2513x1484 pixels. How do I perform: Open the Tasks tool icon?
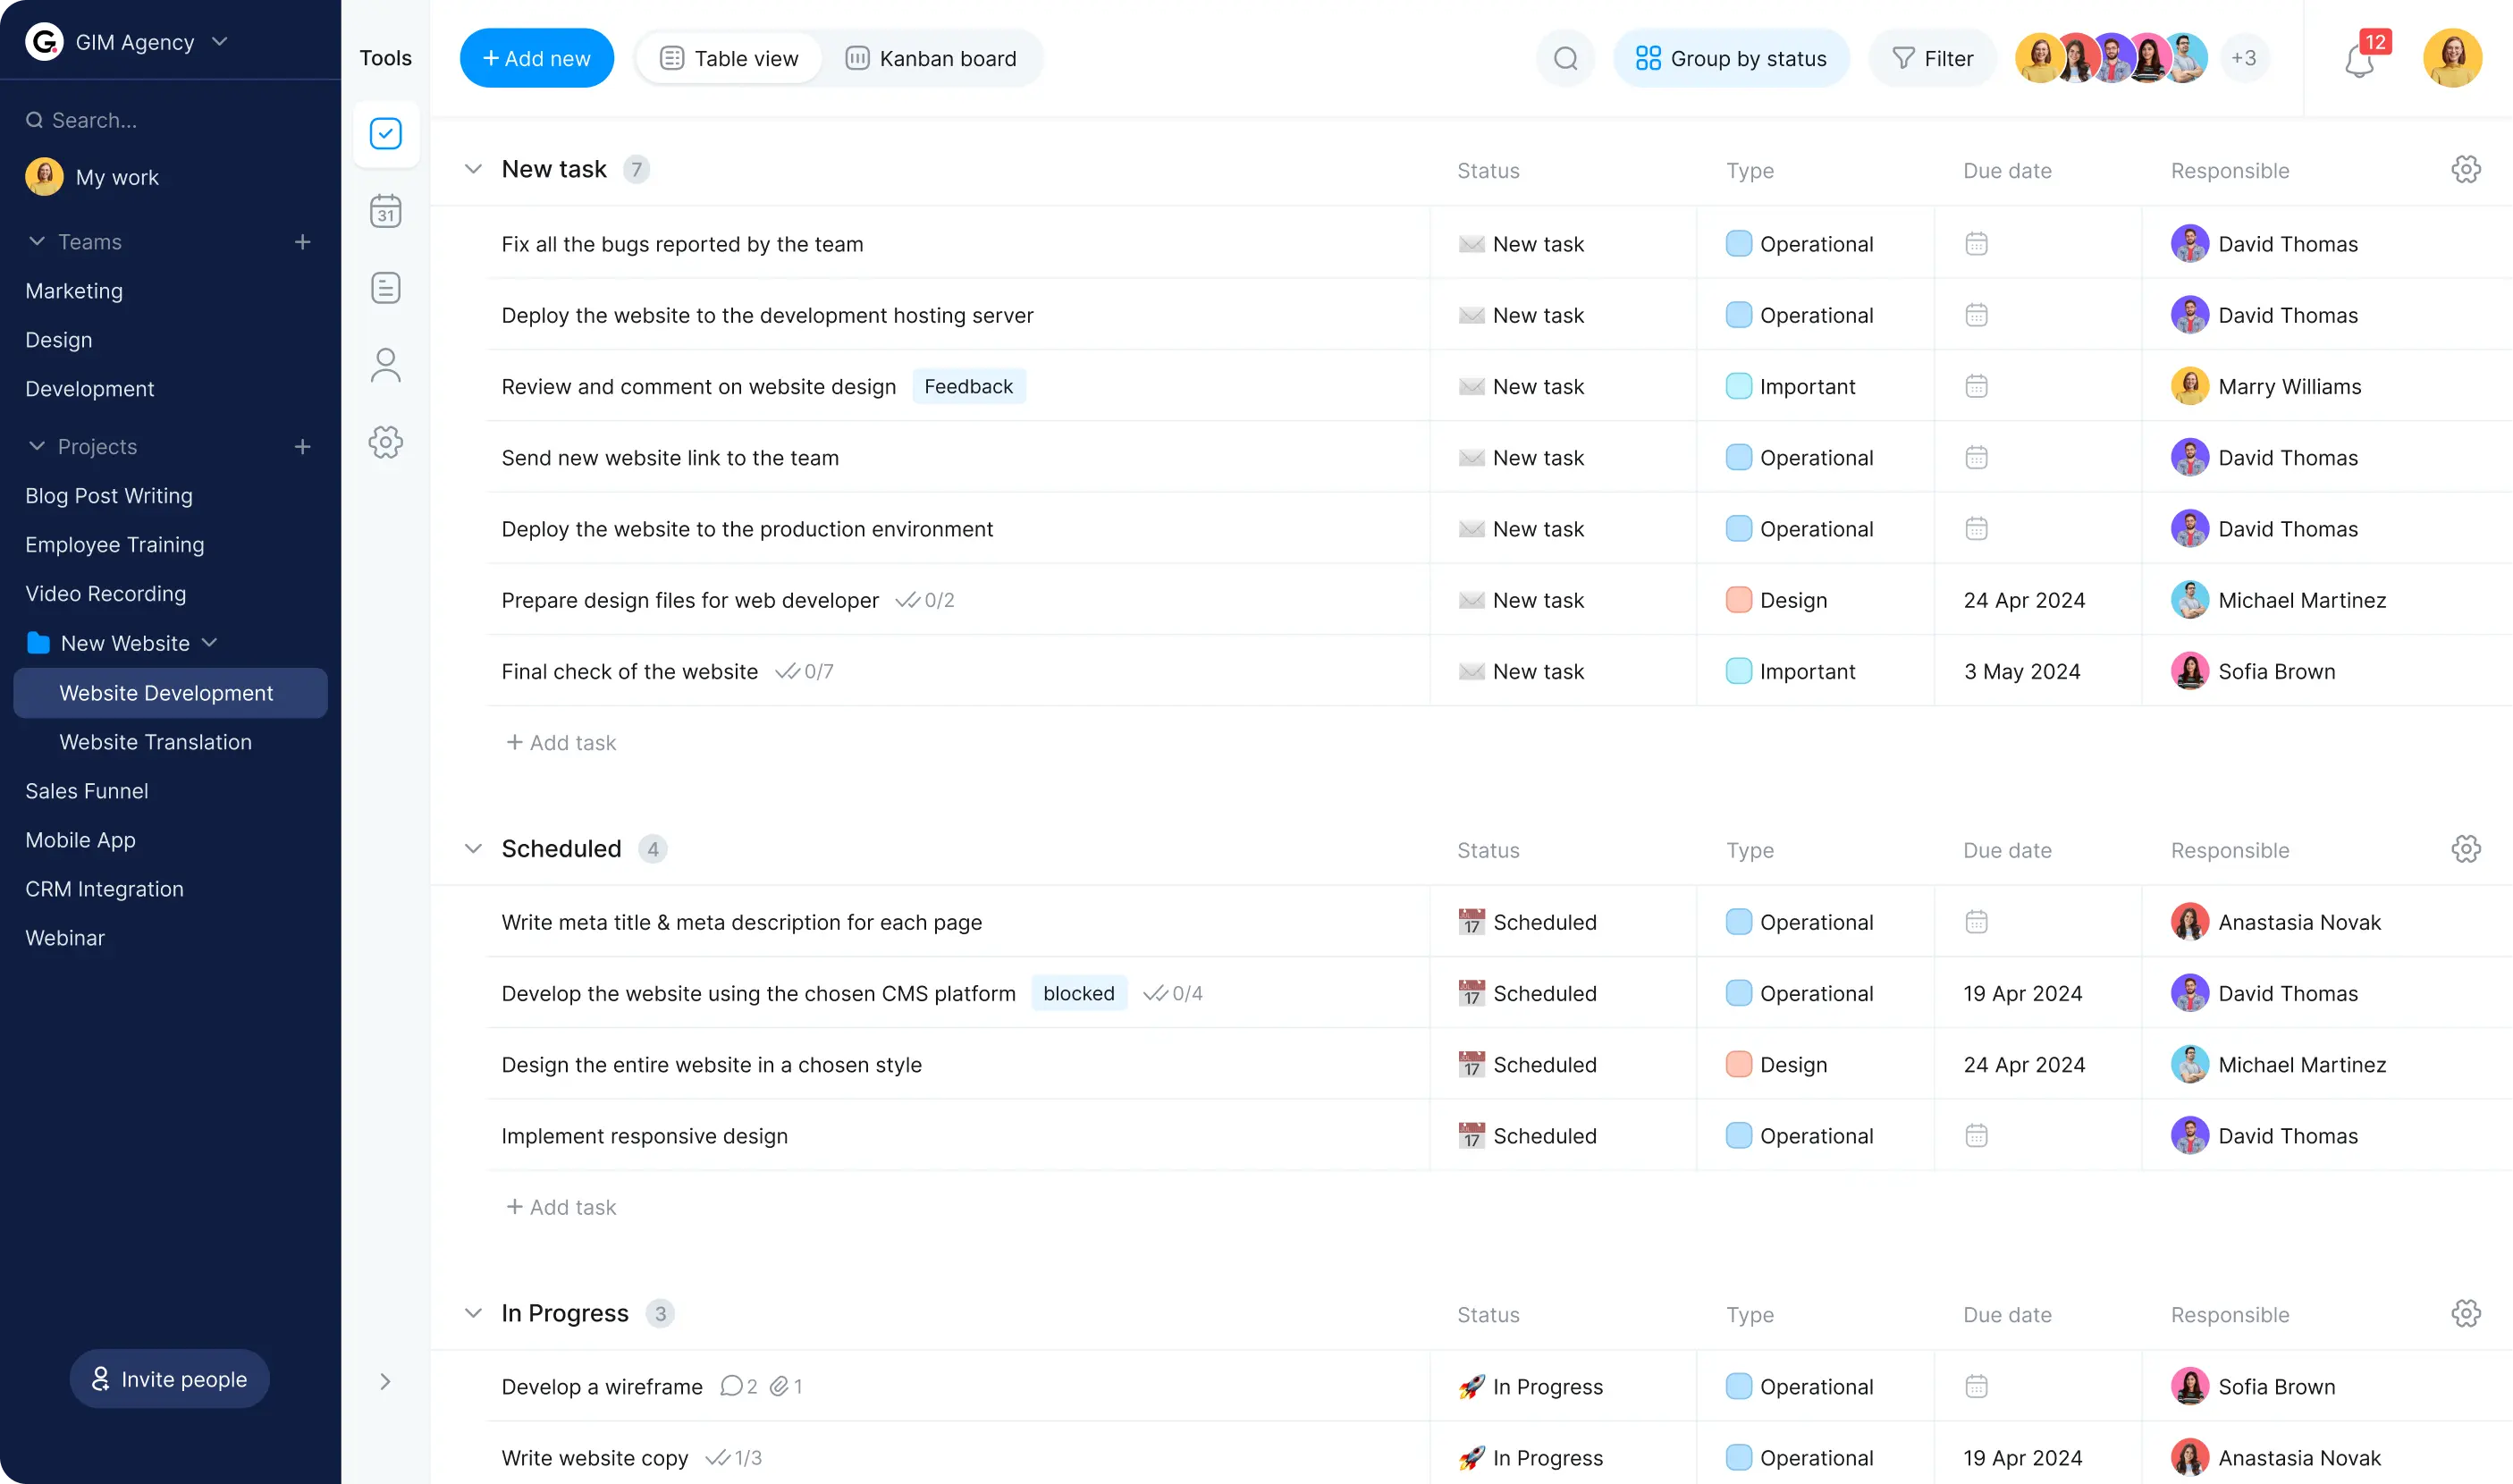(x=385, y=134)
